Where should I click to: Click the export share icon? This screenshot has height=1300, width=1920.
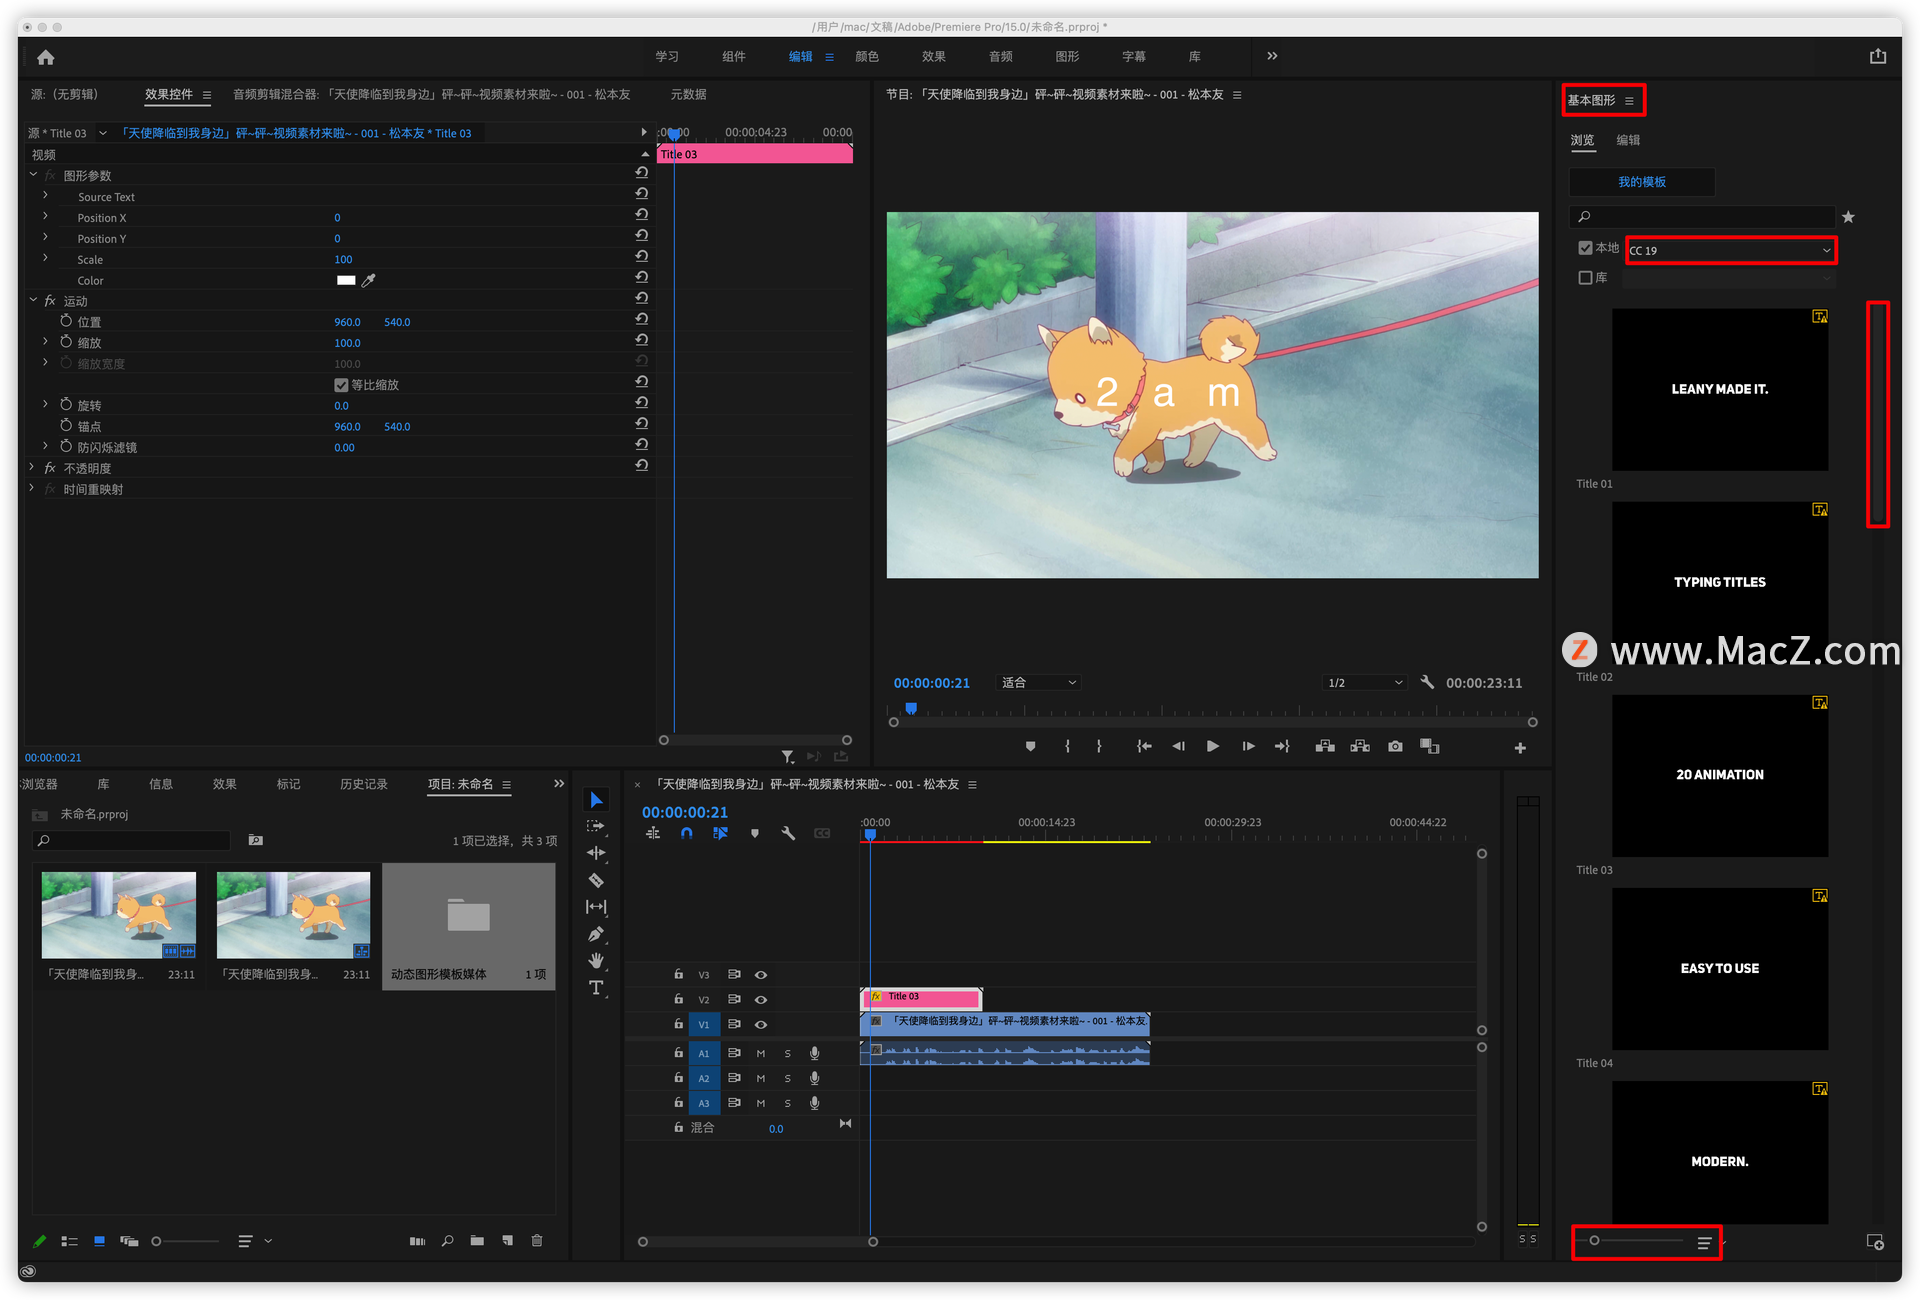click(1877, 57)
